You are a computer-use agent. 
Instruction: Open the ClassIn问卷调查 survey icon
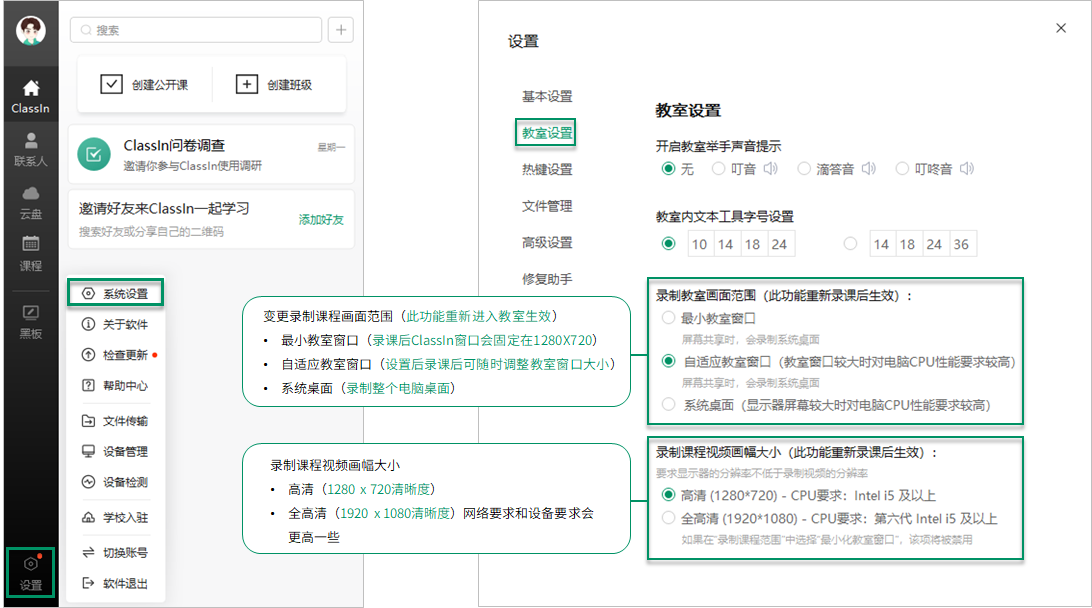[x=94, y=154]
